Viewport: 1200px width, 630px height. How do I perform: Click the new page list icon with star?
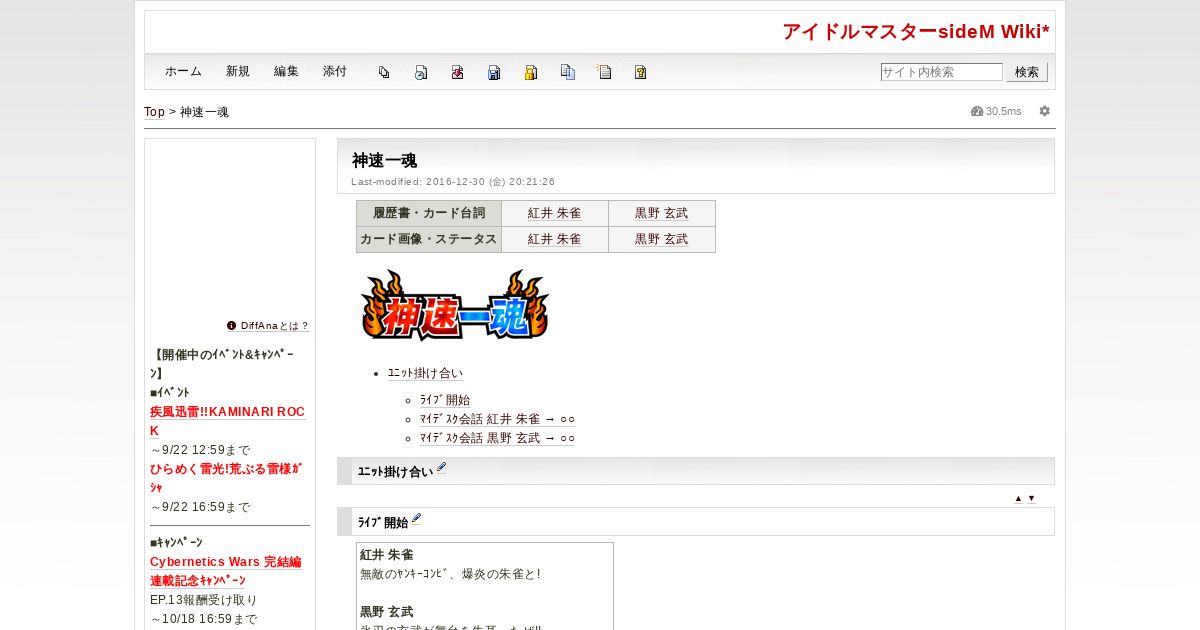[x=604, y=72]
